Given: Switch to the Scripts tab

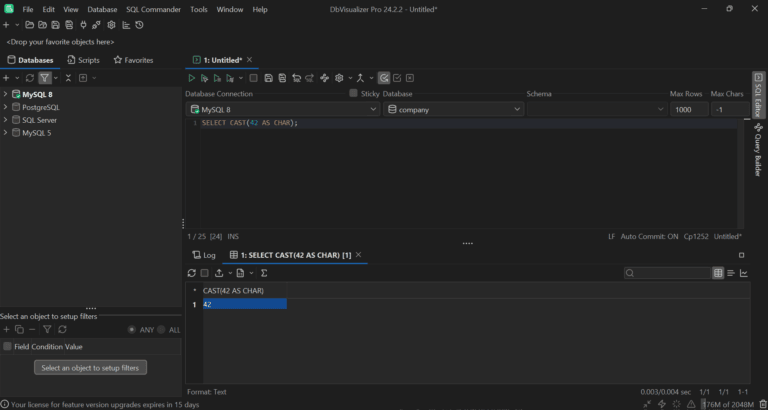Looking at the screenshot, I should pos(83,60).
